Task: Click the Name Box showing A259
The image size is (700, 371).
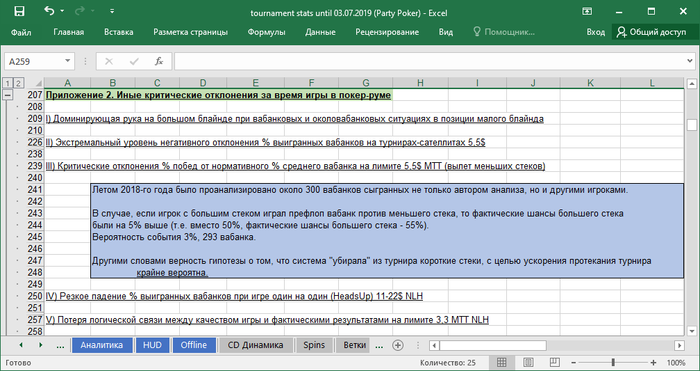Action: tap(34, 62)
